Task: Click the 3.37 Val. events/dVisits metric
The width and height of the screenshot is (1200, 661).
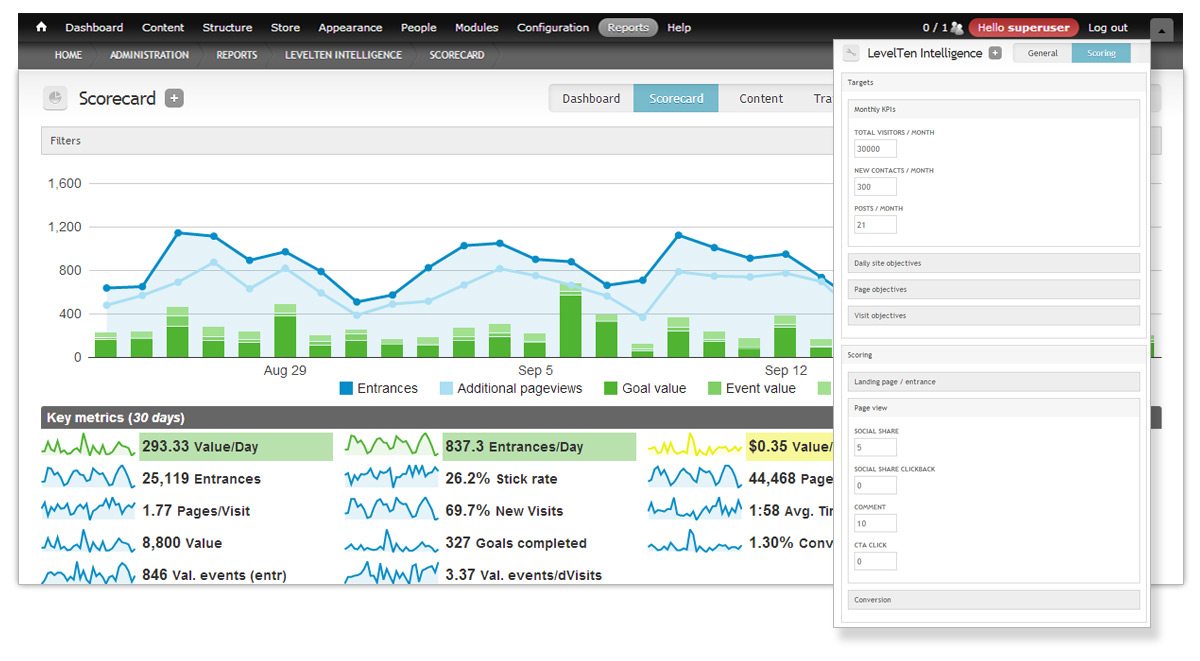Action: 524,575
